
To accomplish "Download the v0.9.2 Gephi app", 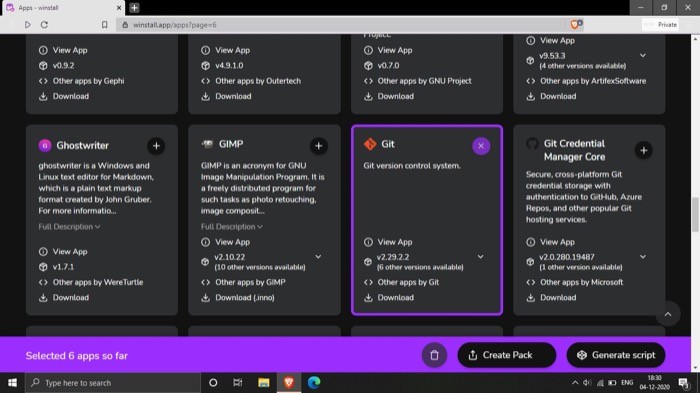I will pyautogui.click(x=64, y=96).
